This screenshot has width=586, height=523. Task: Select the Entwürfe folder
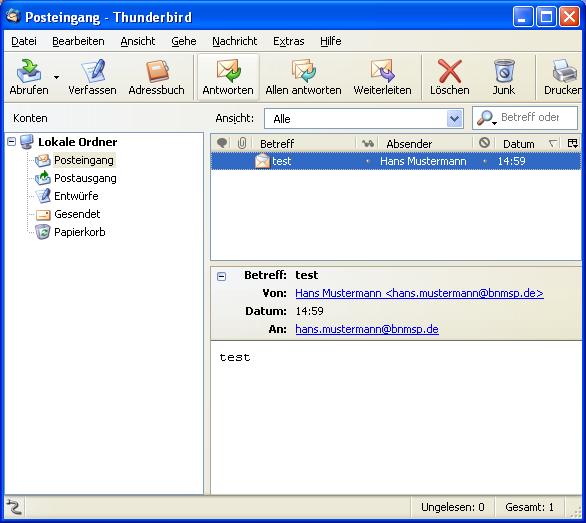point(76,196)
